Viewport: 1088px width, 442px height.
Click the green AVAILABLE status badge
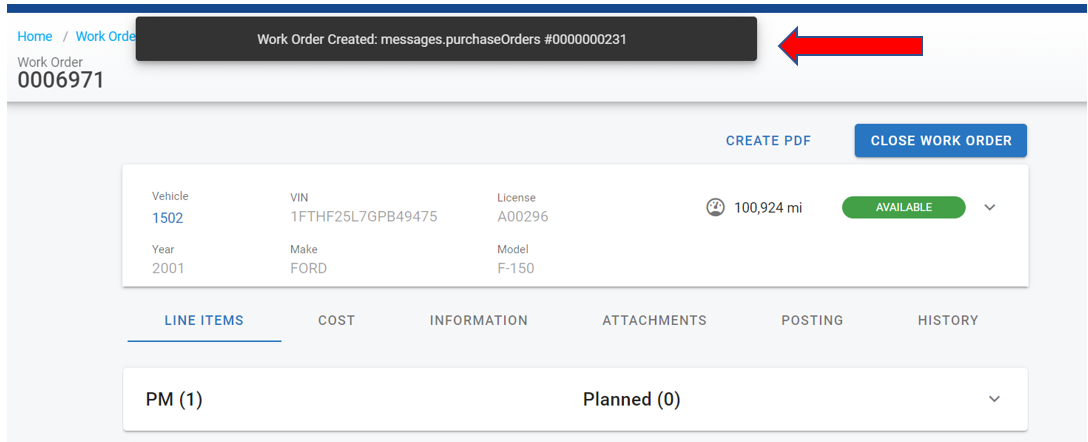point(903,208)
